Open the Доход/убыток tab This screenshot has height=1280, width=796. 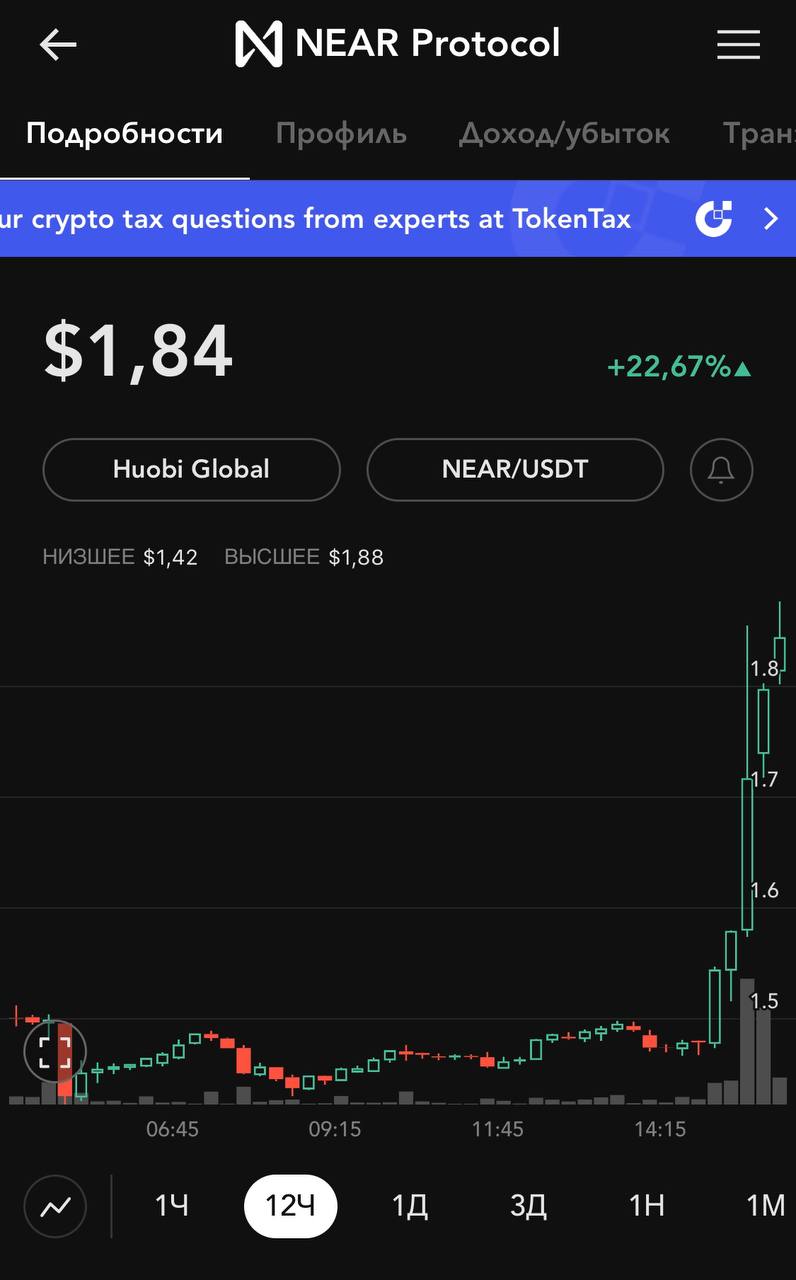(564, 134)
